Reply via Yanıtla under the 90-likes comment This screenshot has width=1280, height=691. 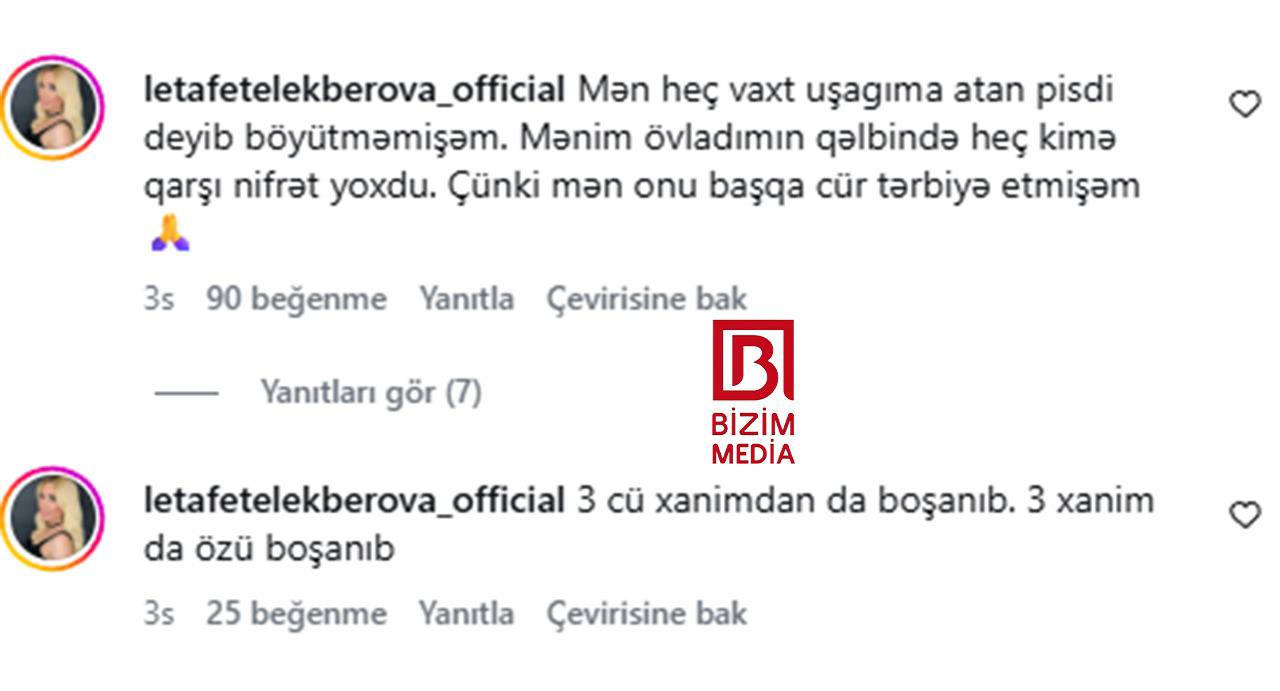pyautogui.click(x=466, y=298)
